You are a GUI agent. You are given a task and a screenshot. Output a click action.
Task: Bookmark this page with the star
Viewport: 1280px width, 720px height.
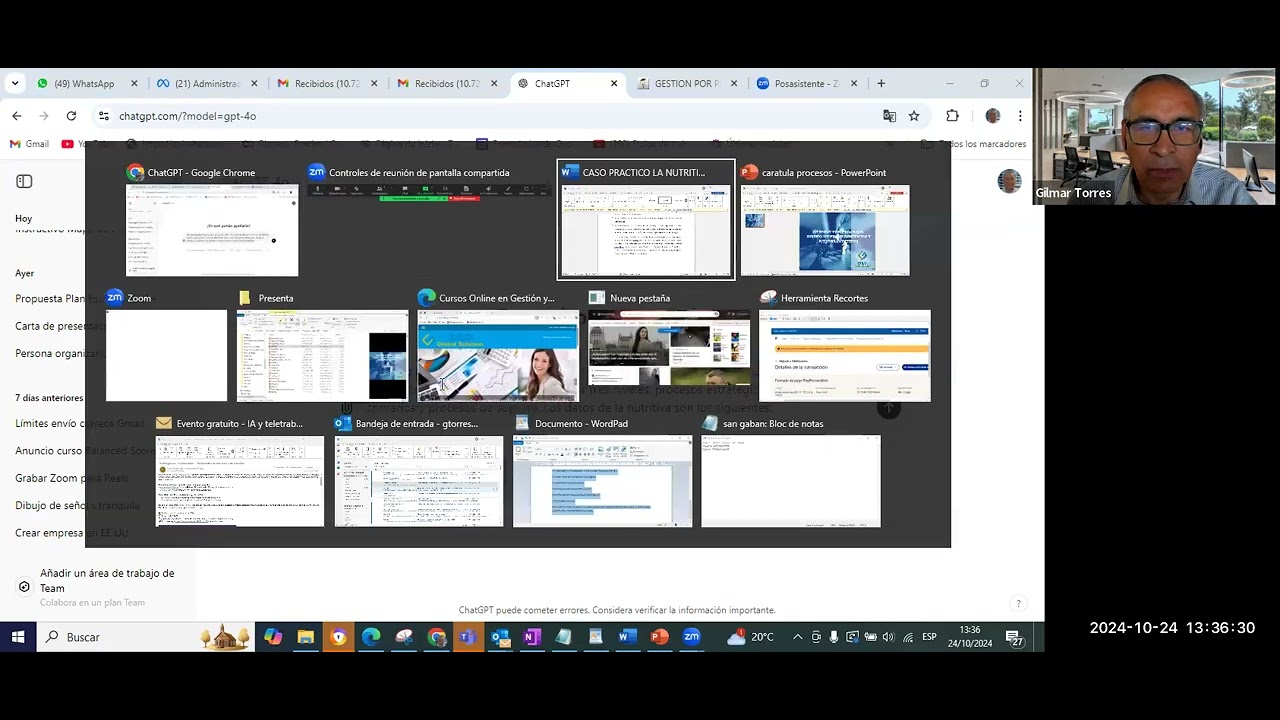(x=914, y=116)
